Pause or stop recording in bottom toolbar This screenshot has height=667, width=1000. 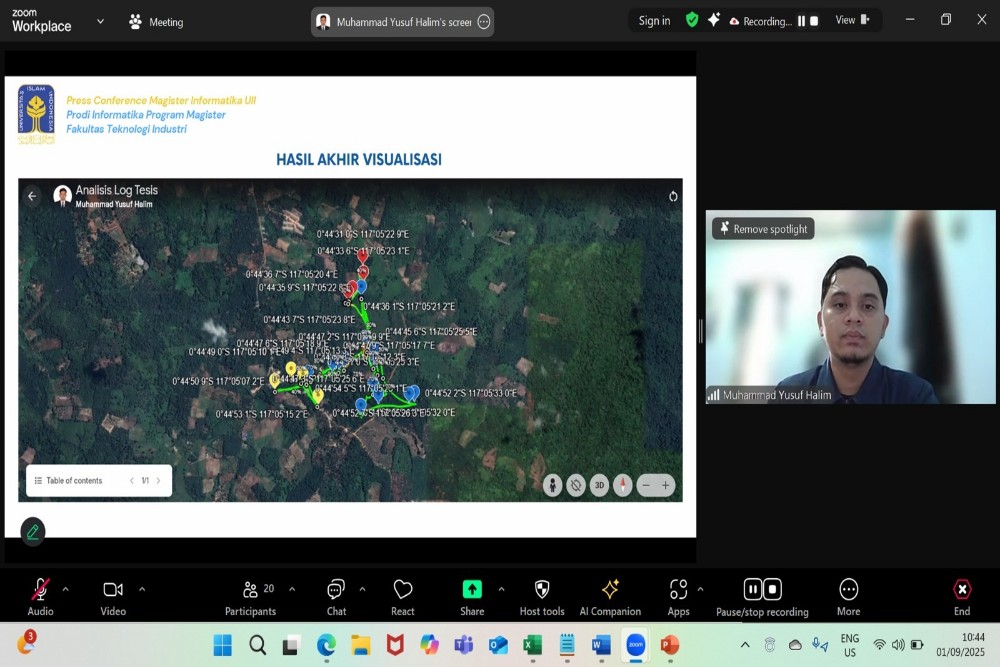tap(762, 590)
